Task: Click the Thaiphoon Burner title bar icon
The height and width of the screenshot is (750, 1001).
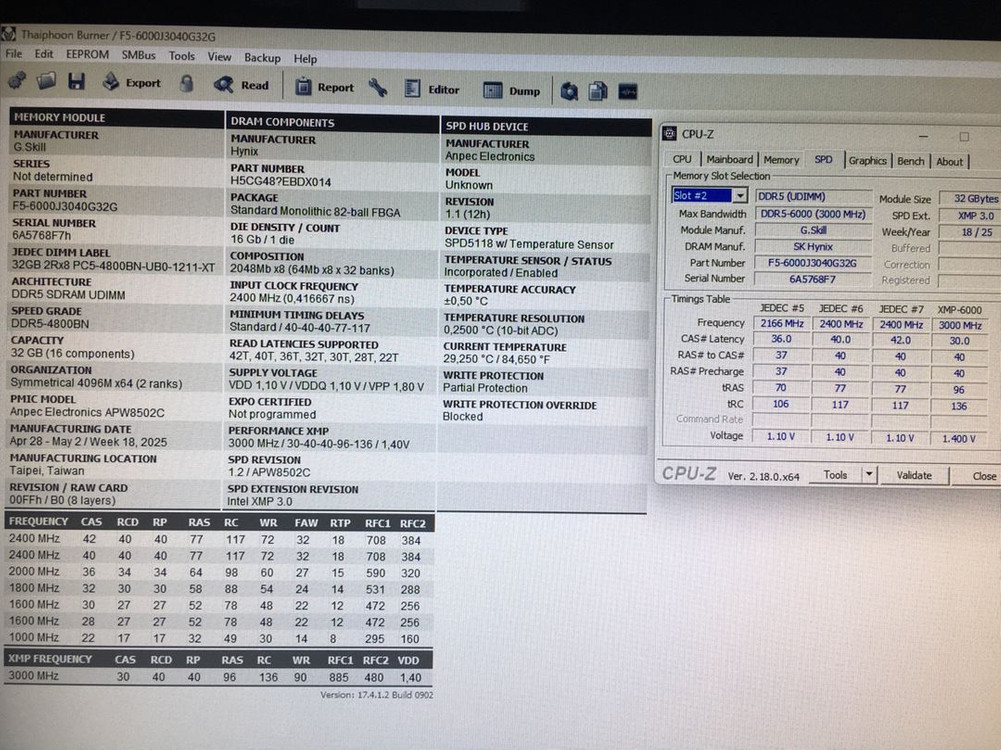Action: click(x=8, y=34)
